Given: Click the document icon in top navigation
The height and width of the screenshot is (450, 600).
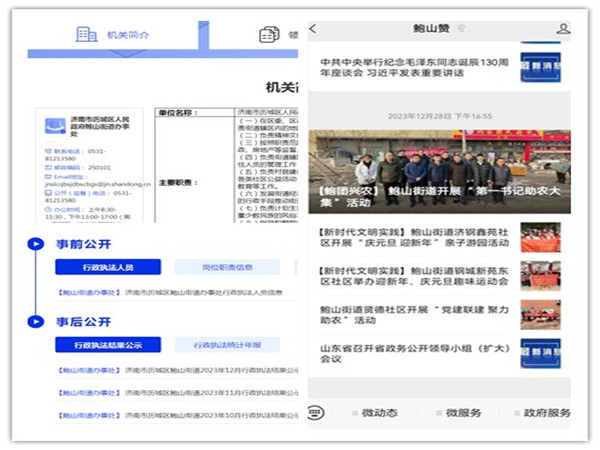Looking at the screenshot, I should (269, 35).
